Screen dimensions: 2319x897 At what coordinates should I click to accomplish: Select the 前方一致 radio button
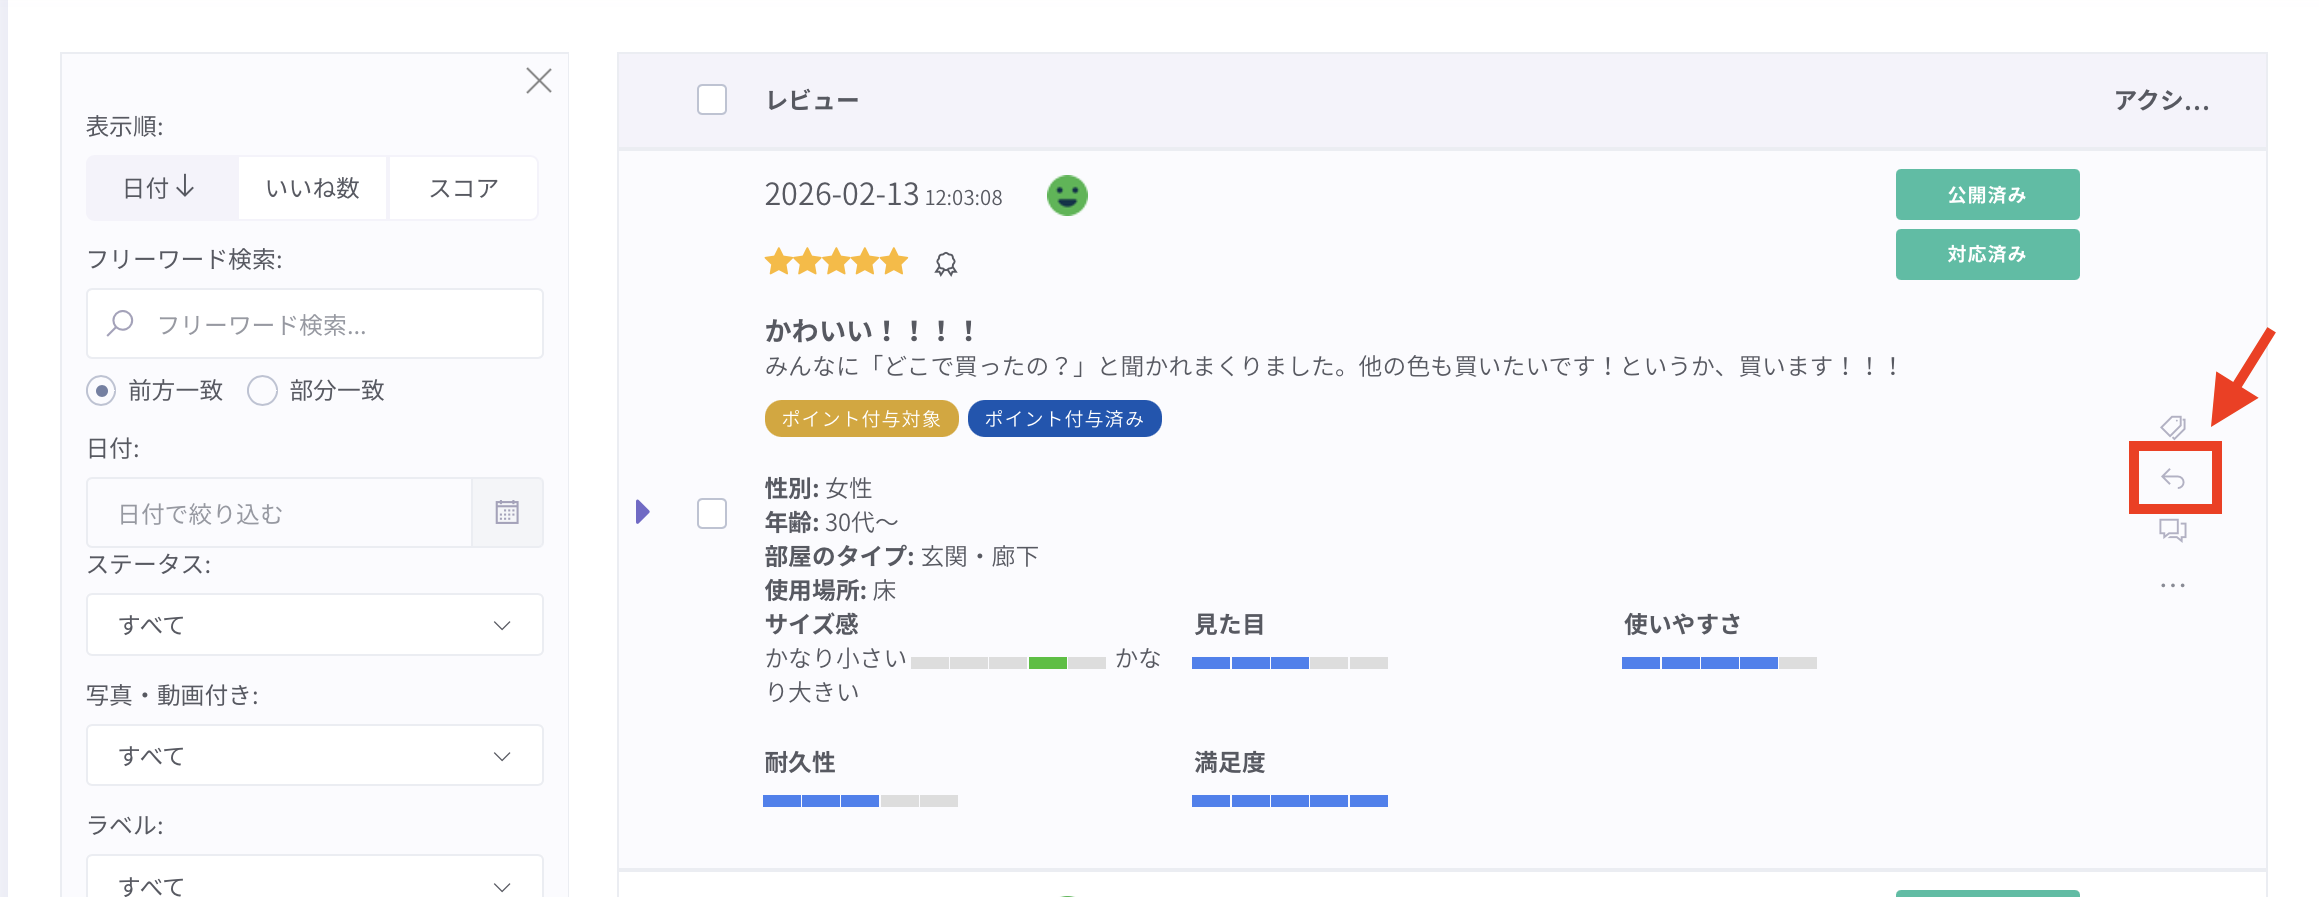pos(101,390)
